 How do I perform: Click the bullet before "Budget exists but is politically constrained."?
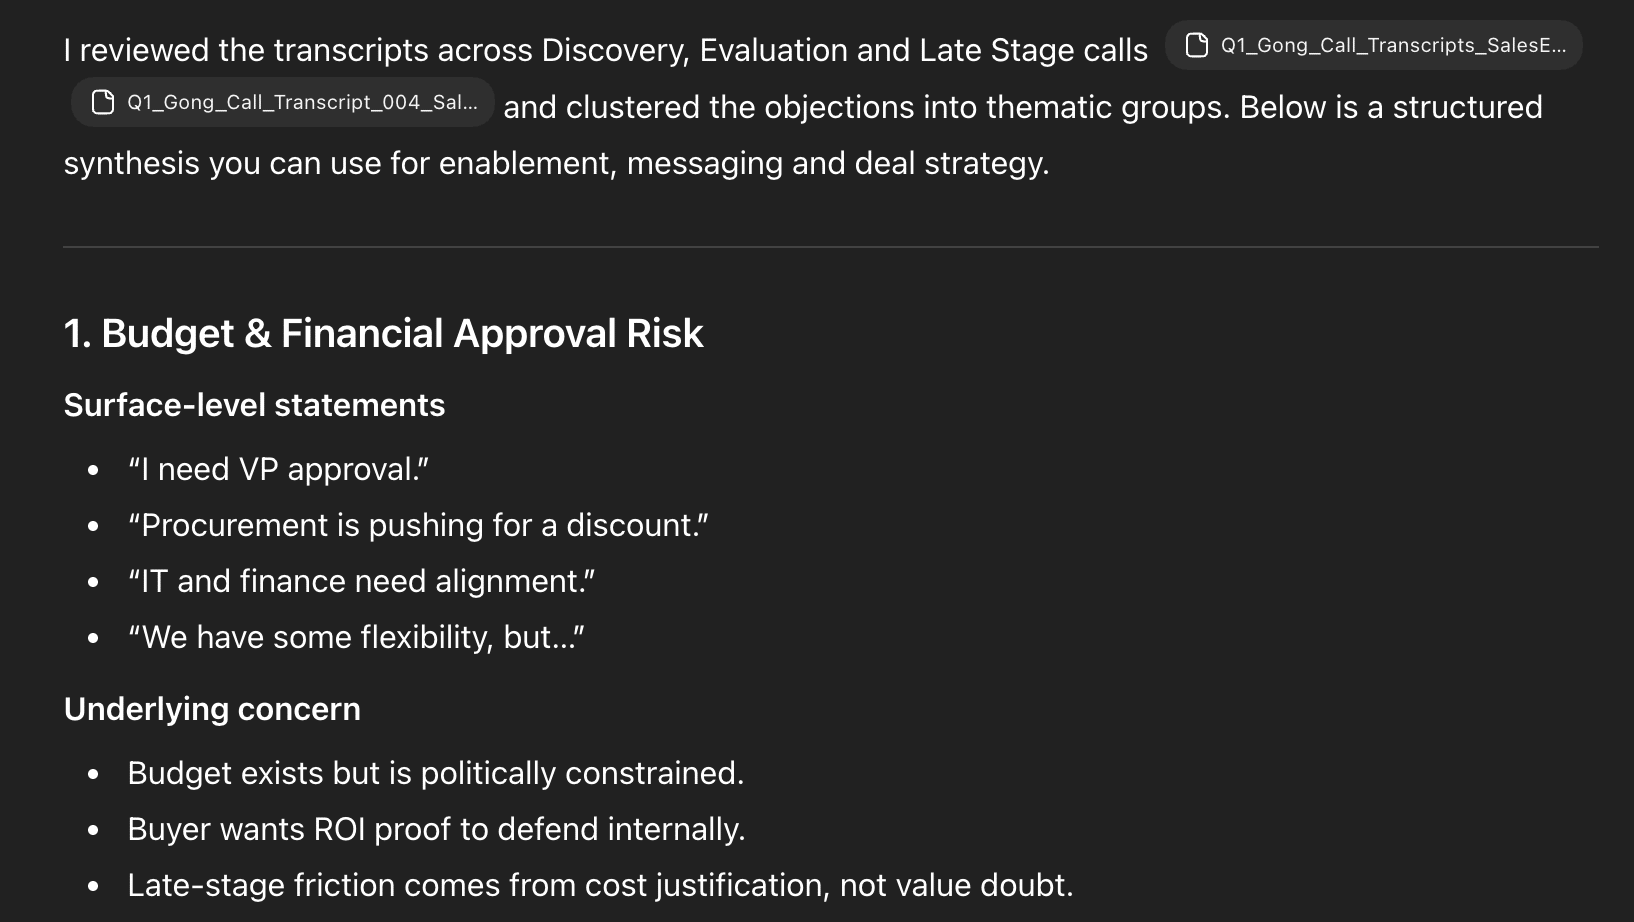[x=93, y=774]
